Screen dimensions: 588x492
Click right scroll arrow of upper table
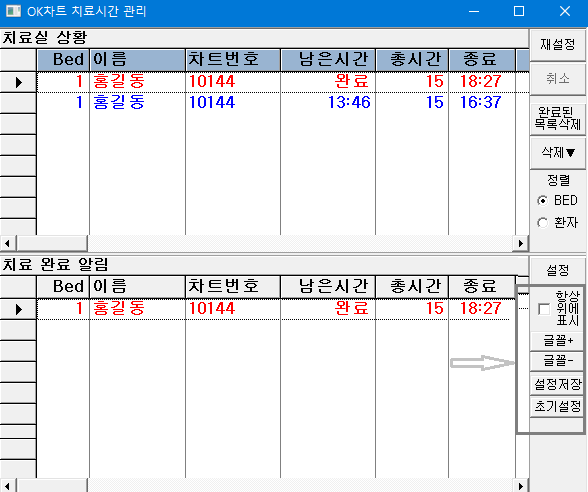point(520,243)
